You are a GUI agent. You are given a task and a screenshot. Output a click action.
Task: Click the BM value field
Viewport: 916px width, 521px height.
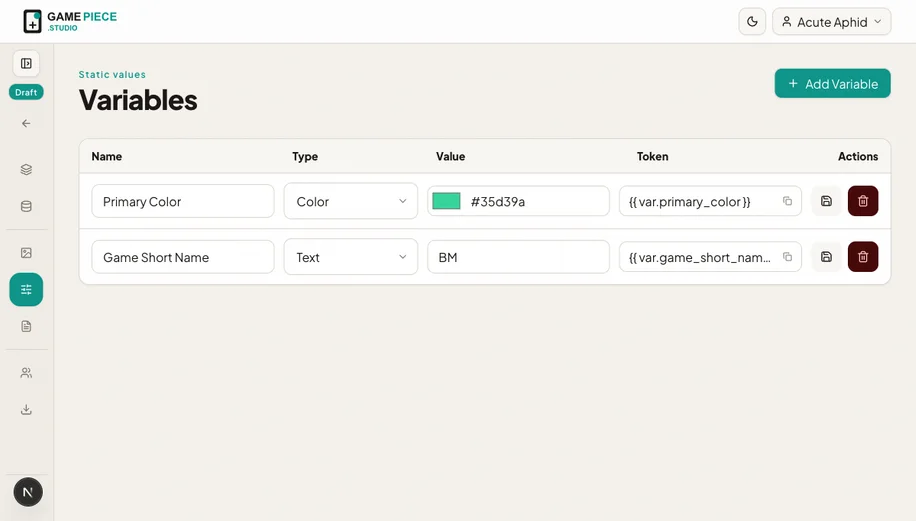coord(518,256)
